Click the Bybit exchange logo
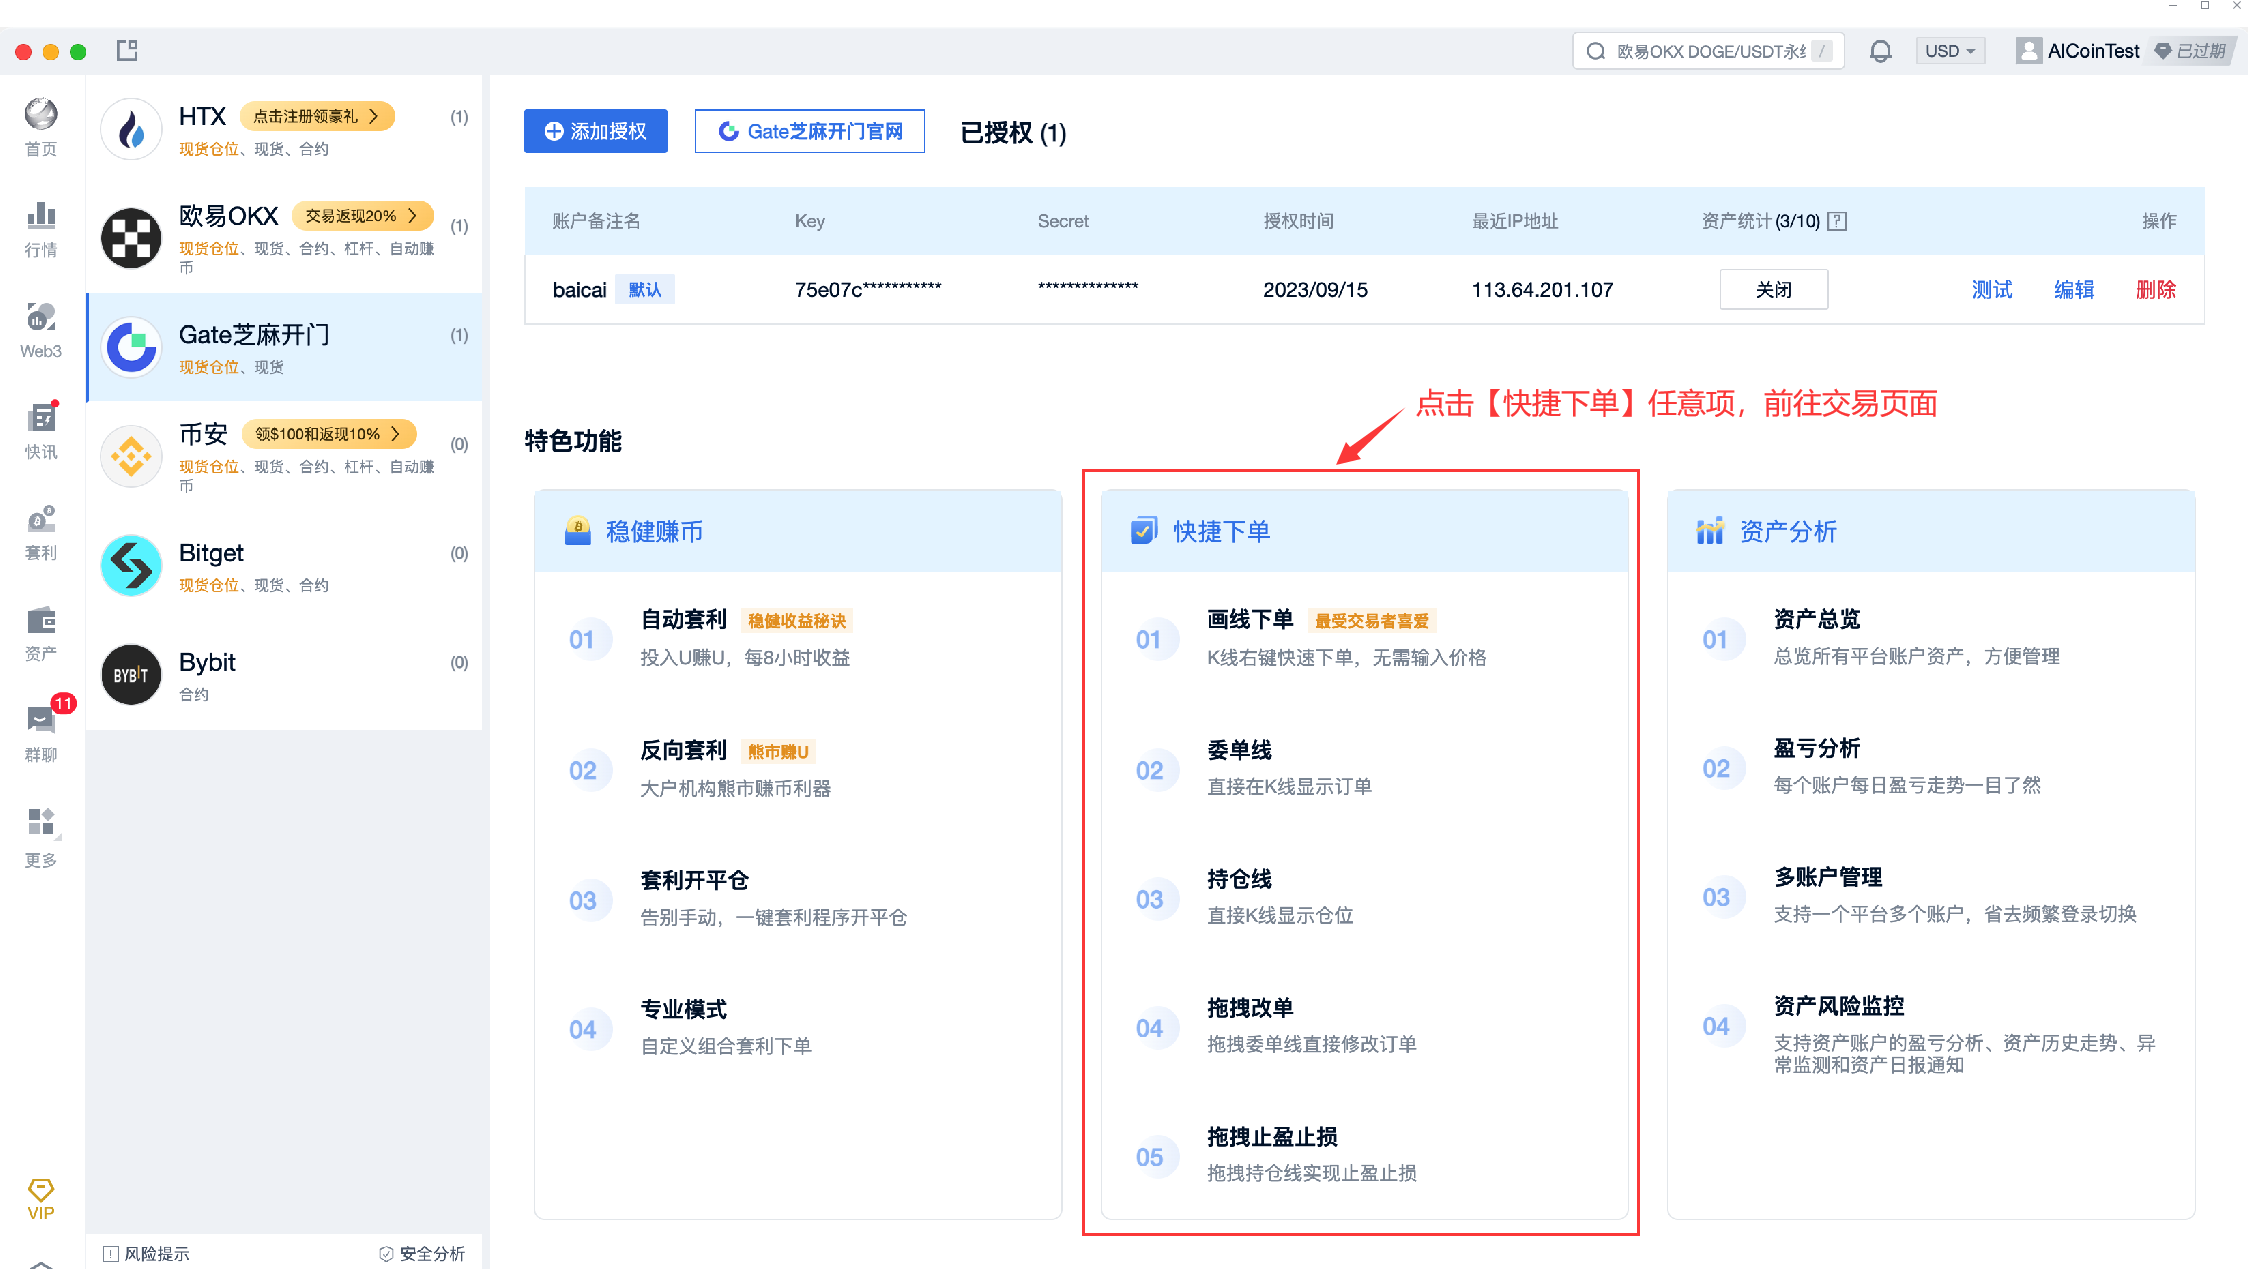 (131, 674)
